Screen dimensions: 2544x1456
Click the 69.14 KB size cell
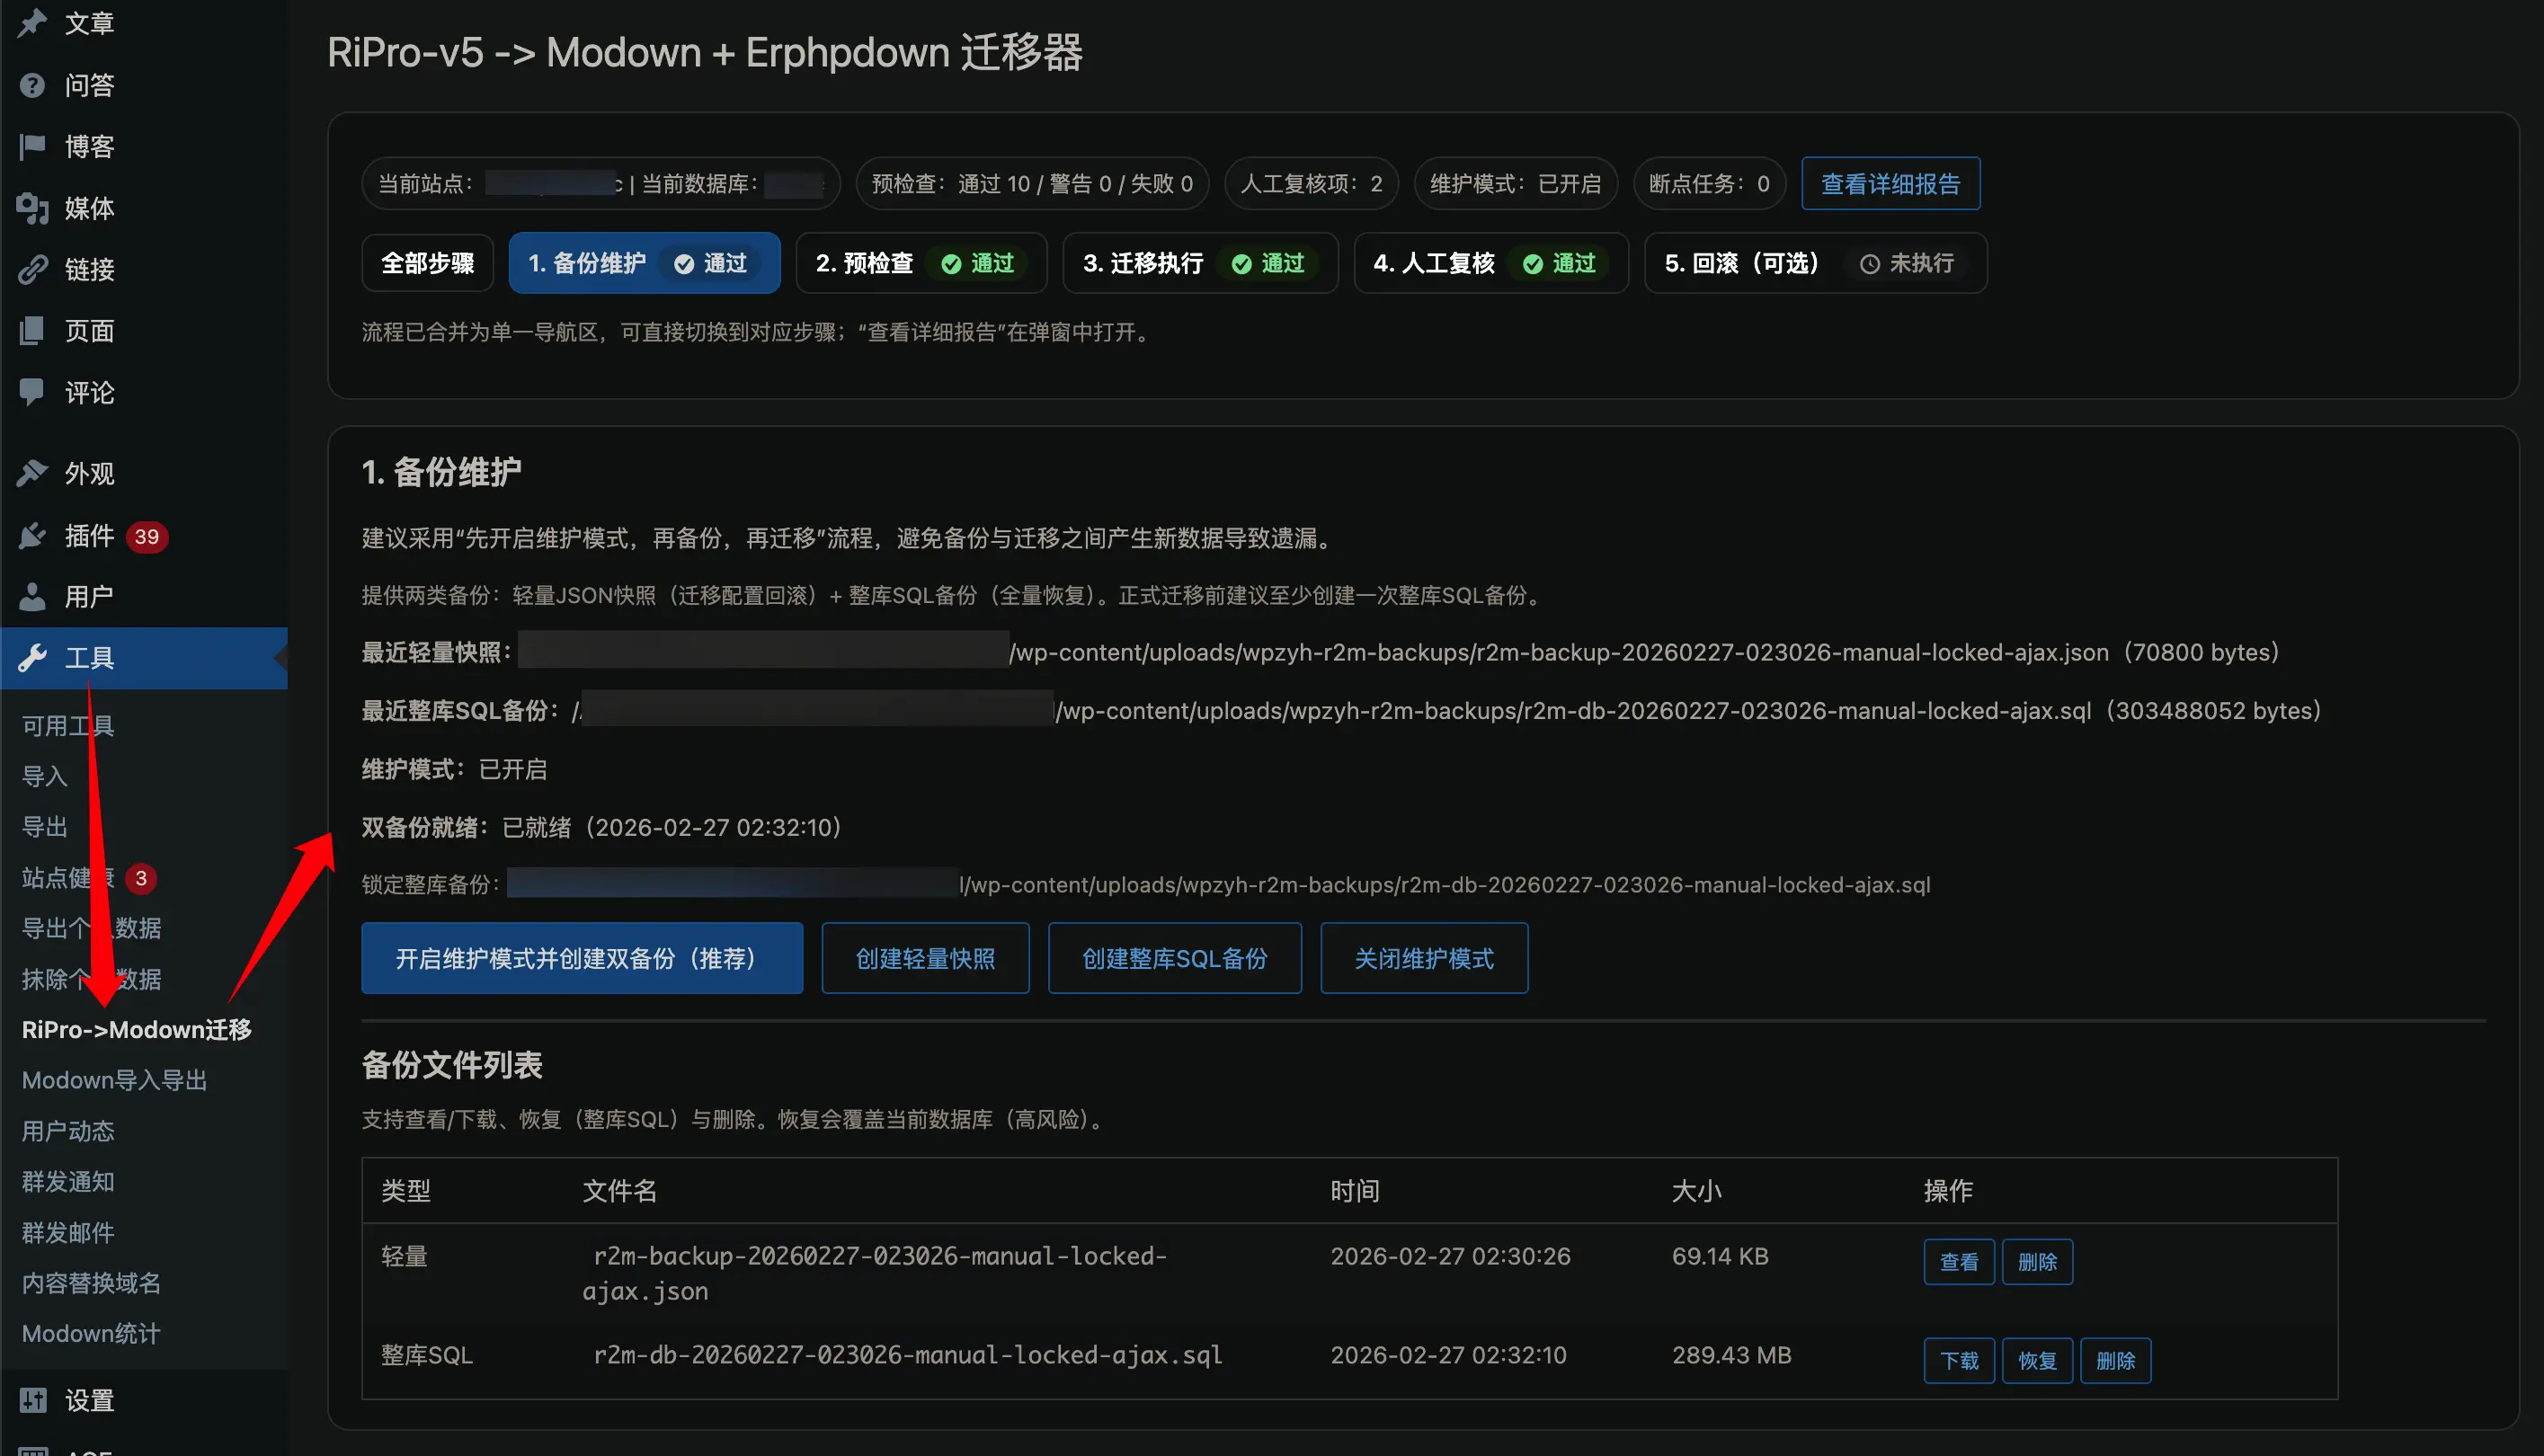click(x=1720, y=1256)
